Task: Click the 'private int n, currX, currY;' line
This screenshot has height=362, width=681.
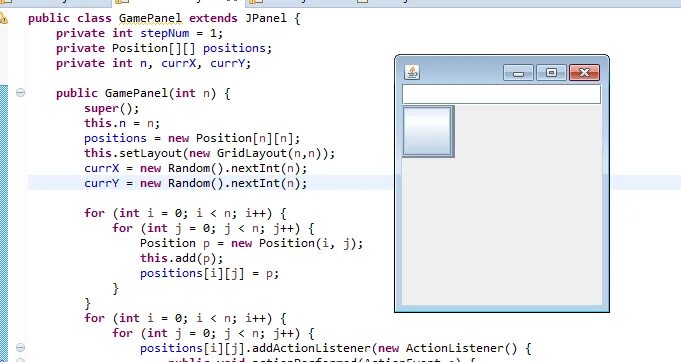Action: 154,63
